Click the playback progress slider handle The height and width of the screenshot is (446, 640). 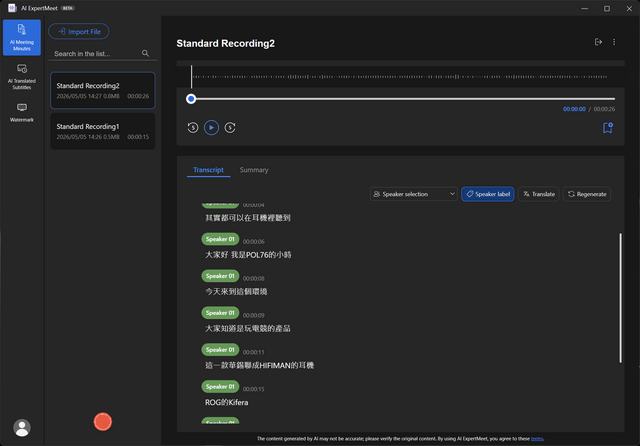[191, 99]
